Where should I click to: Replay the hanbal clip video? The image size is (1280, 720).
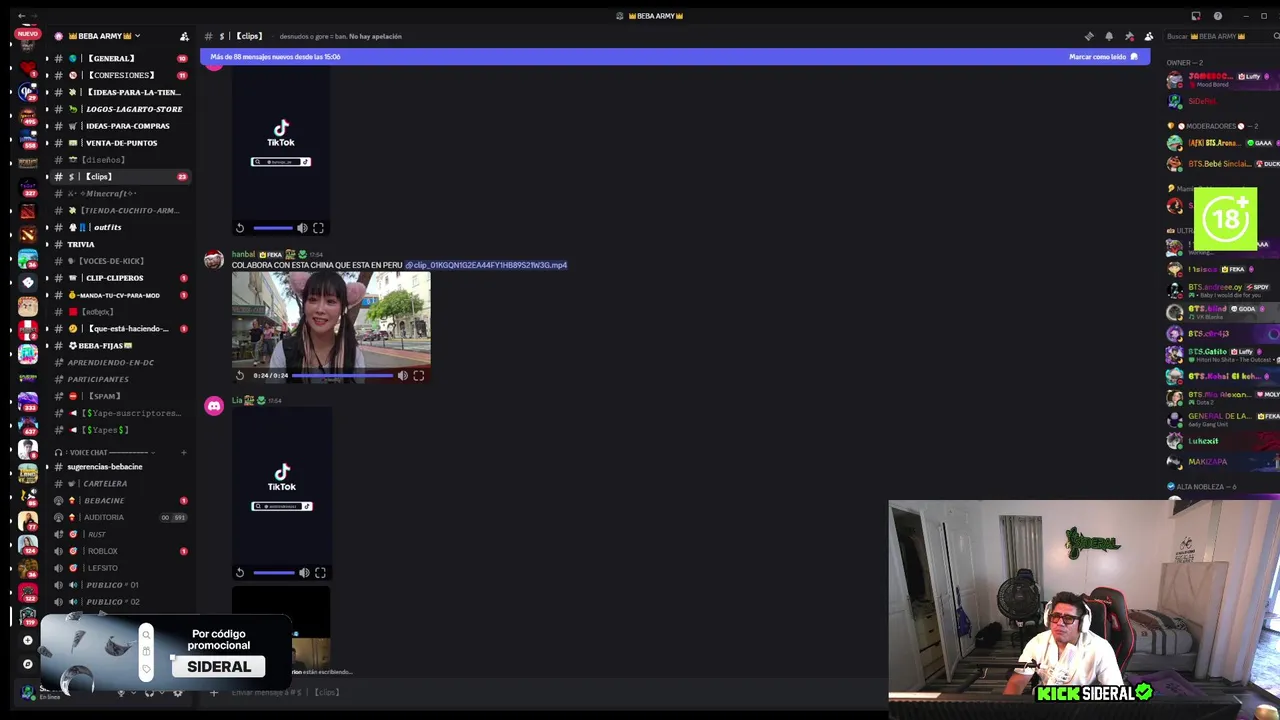[x=240, y=376]
